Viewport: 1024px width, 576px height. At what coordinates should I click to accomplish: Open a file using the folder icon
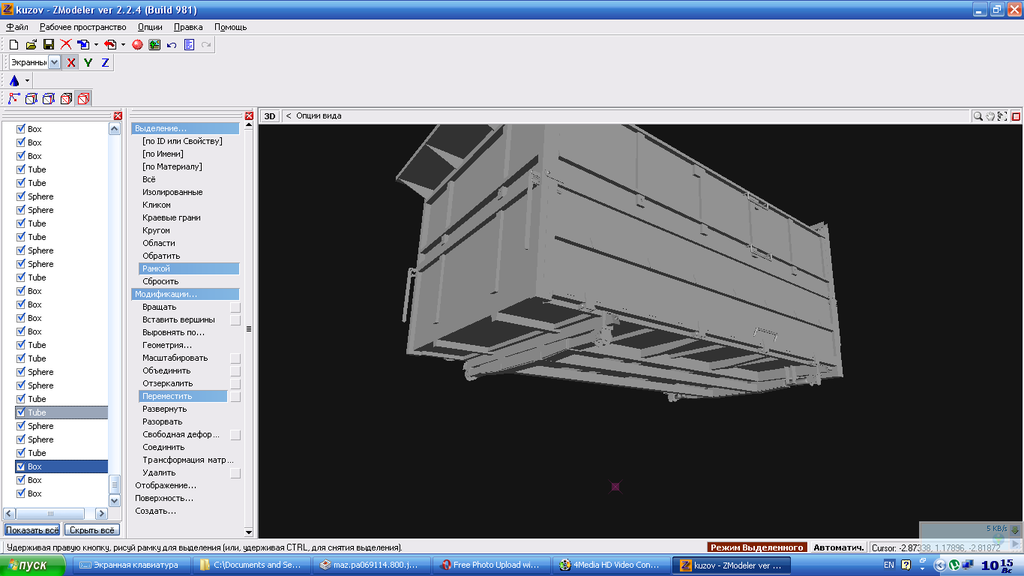pyautogui.click(x=31, y=45)
